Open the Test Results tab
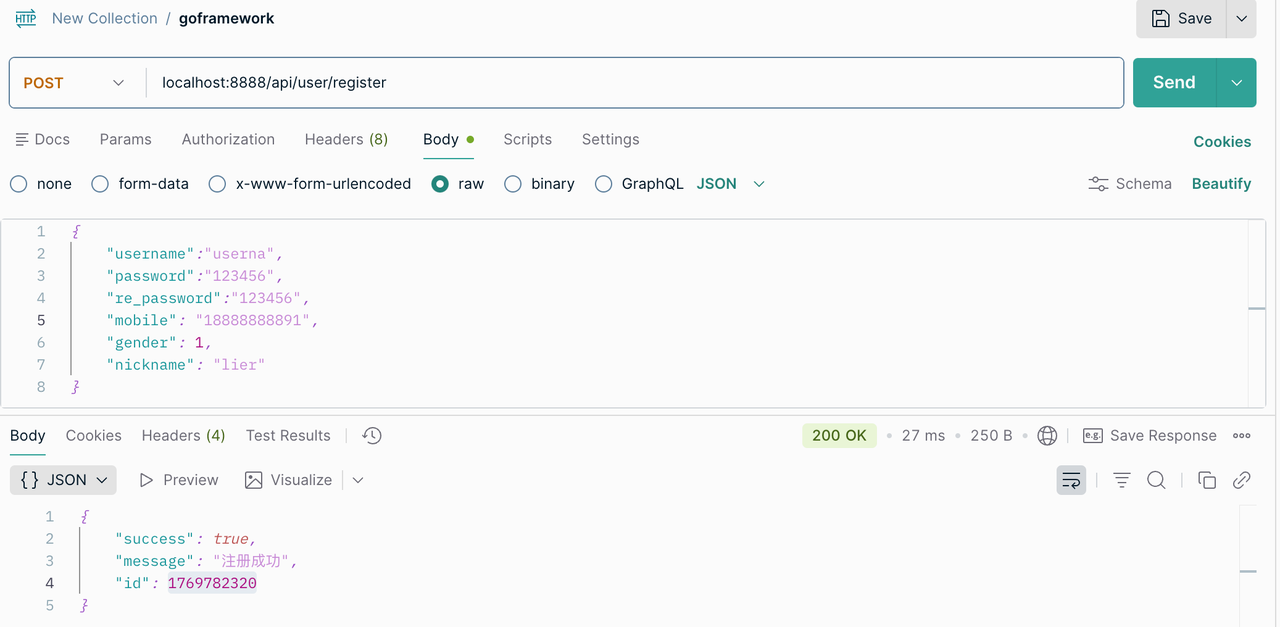The width and height of the screenshot is (1280, 627). (x=288, y=435)
